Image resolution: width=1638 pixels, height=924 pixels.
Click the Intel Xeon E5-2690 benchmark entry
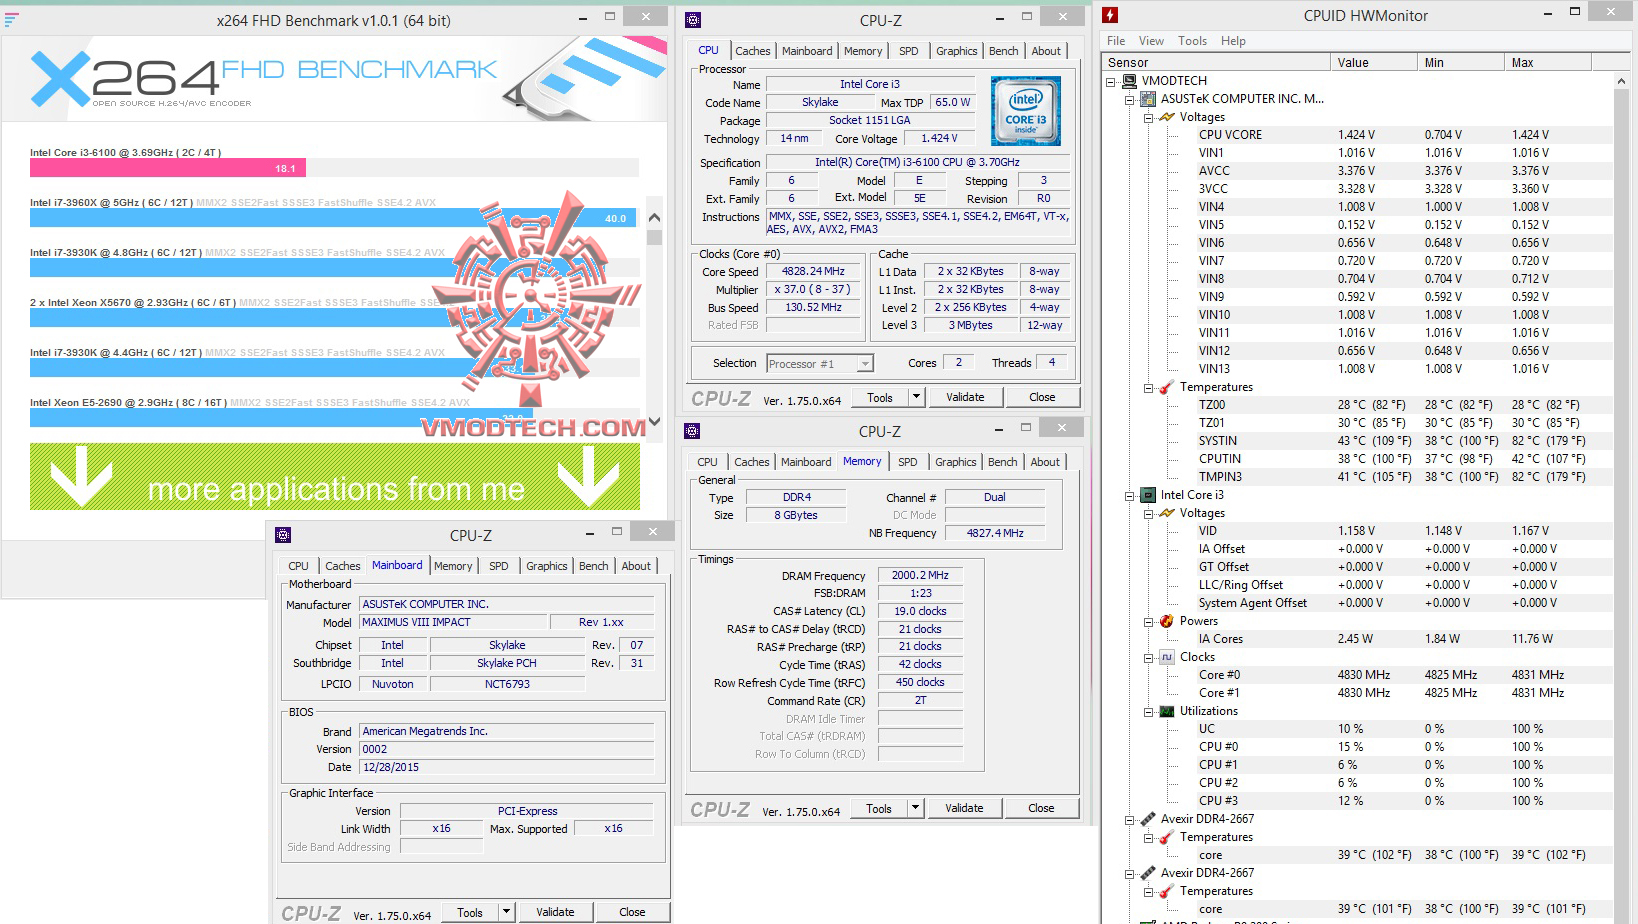(x=334, y=411)
